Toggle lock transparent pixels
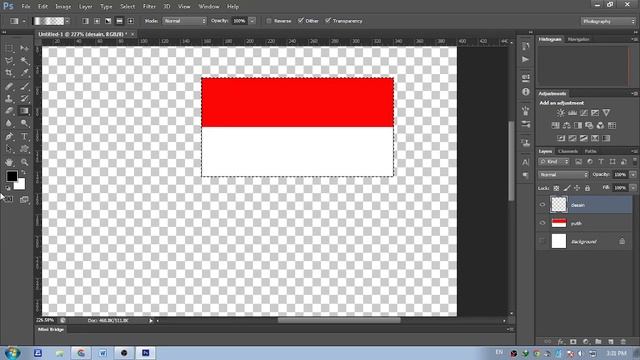Viewport: 640px width, 360px height. (x=556, y=188)
